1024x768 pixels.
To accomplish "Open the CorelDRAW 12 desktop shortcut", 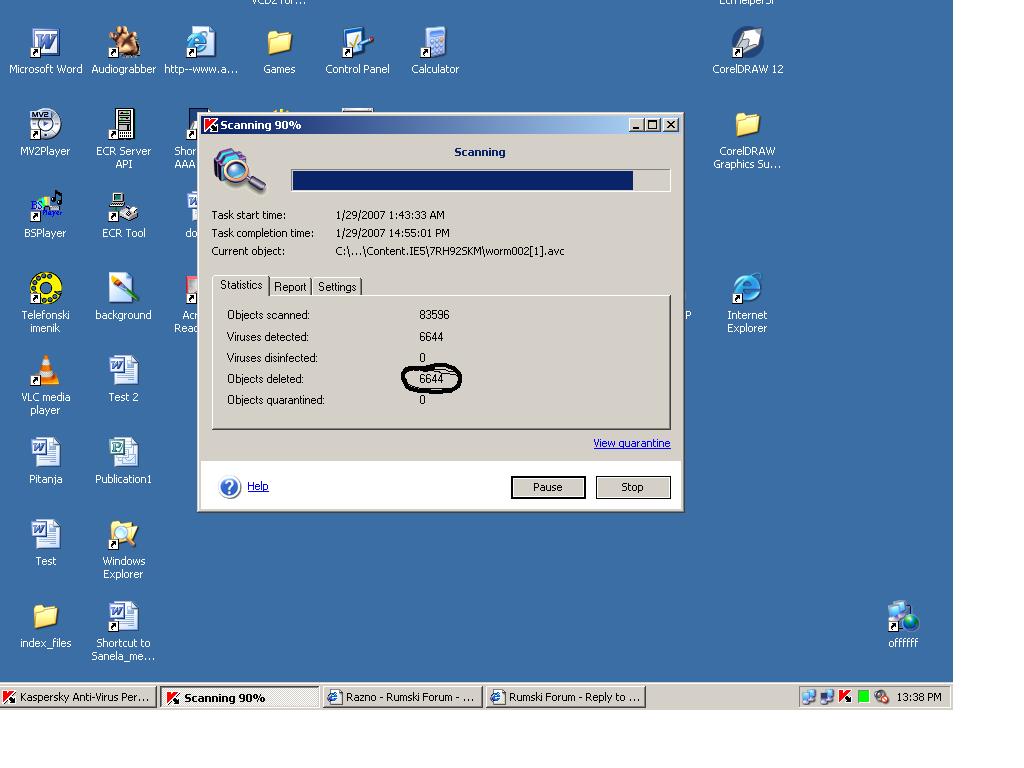I will tap(747, 44).
